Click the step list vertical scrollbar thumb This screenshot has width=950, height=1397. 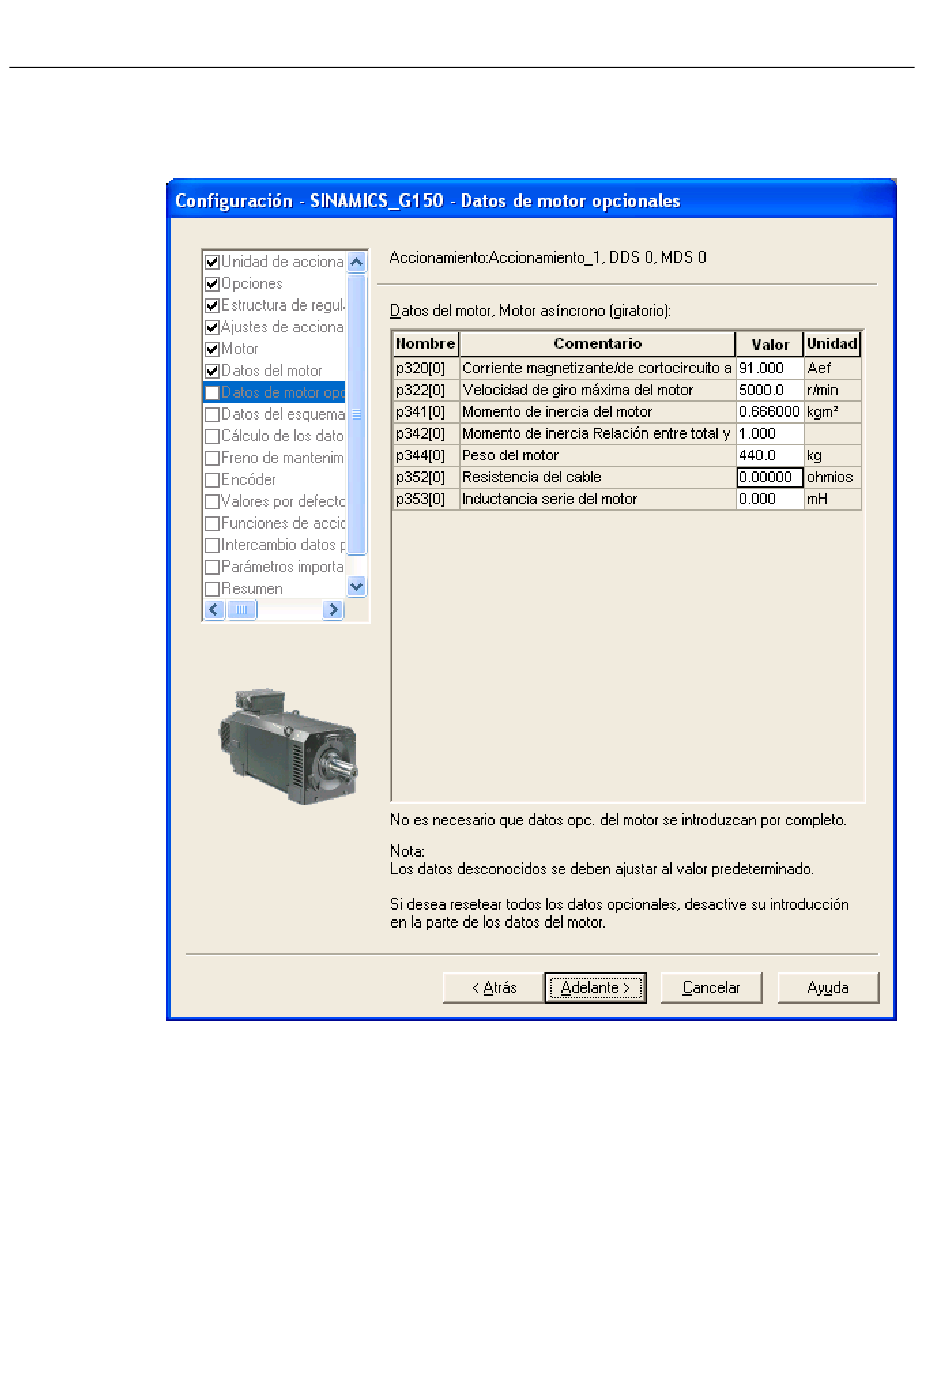point(357,414)
